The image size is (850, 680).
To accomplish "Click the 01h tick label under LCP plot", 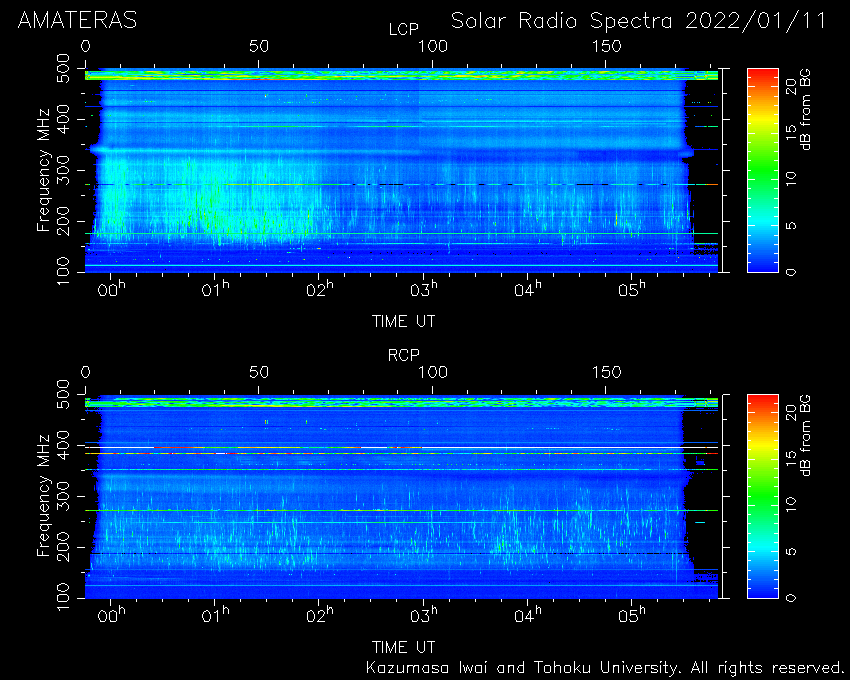I will click(x=215, y=289).
